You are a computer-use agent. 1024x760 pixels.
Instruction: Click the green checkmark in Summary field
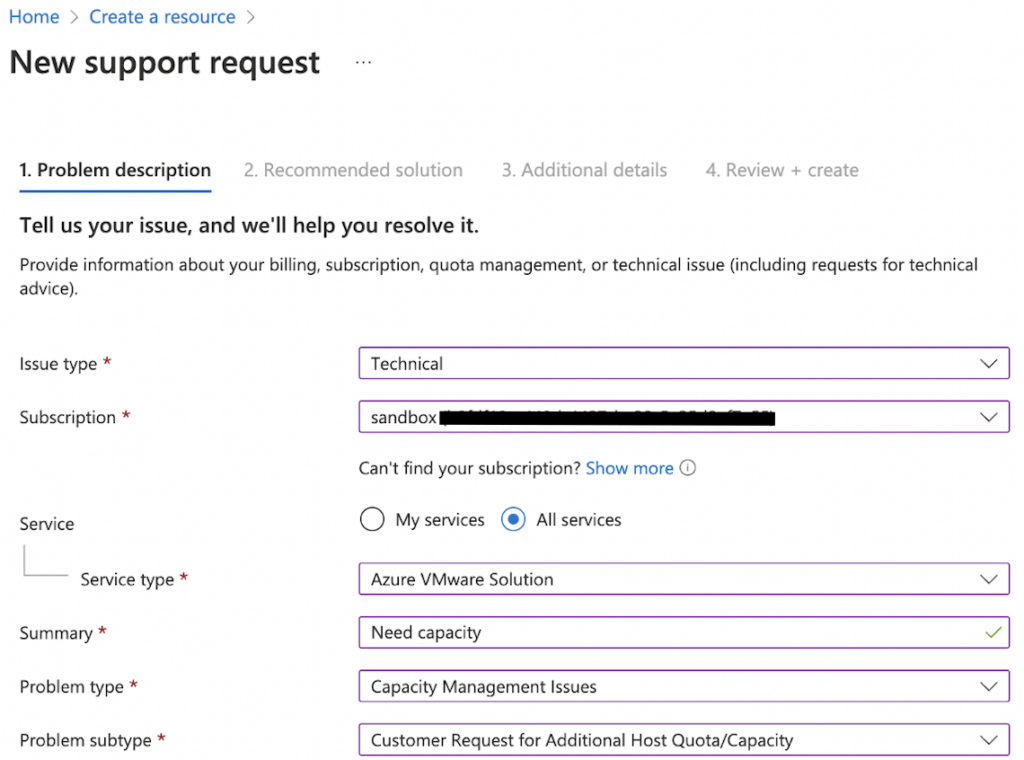tap(992, 633)
